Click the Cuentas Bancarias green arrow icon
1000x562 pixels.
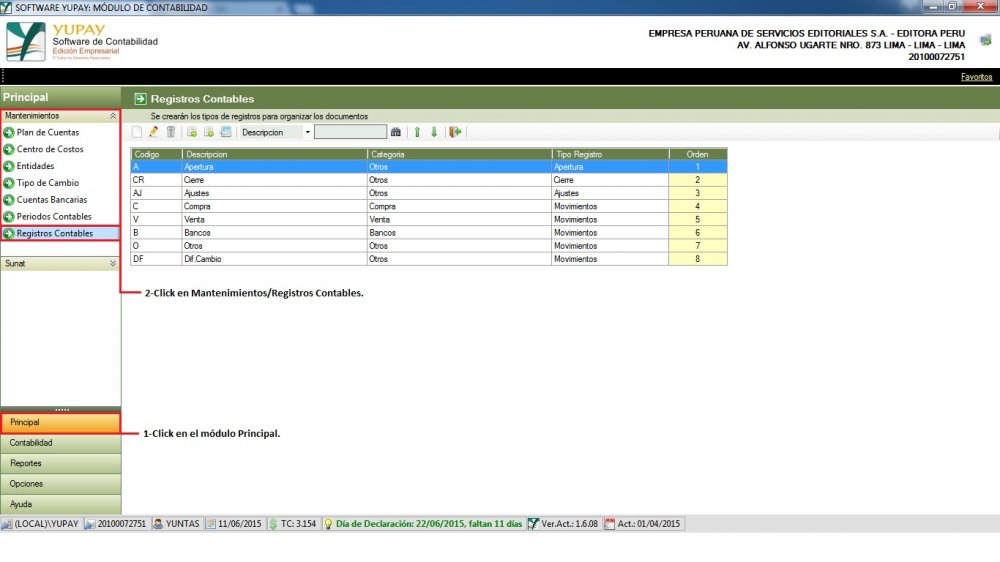pyautogui.click(x=9, y=200)
